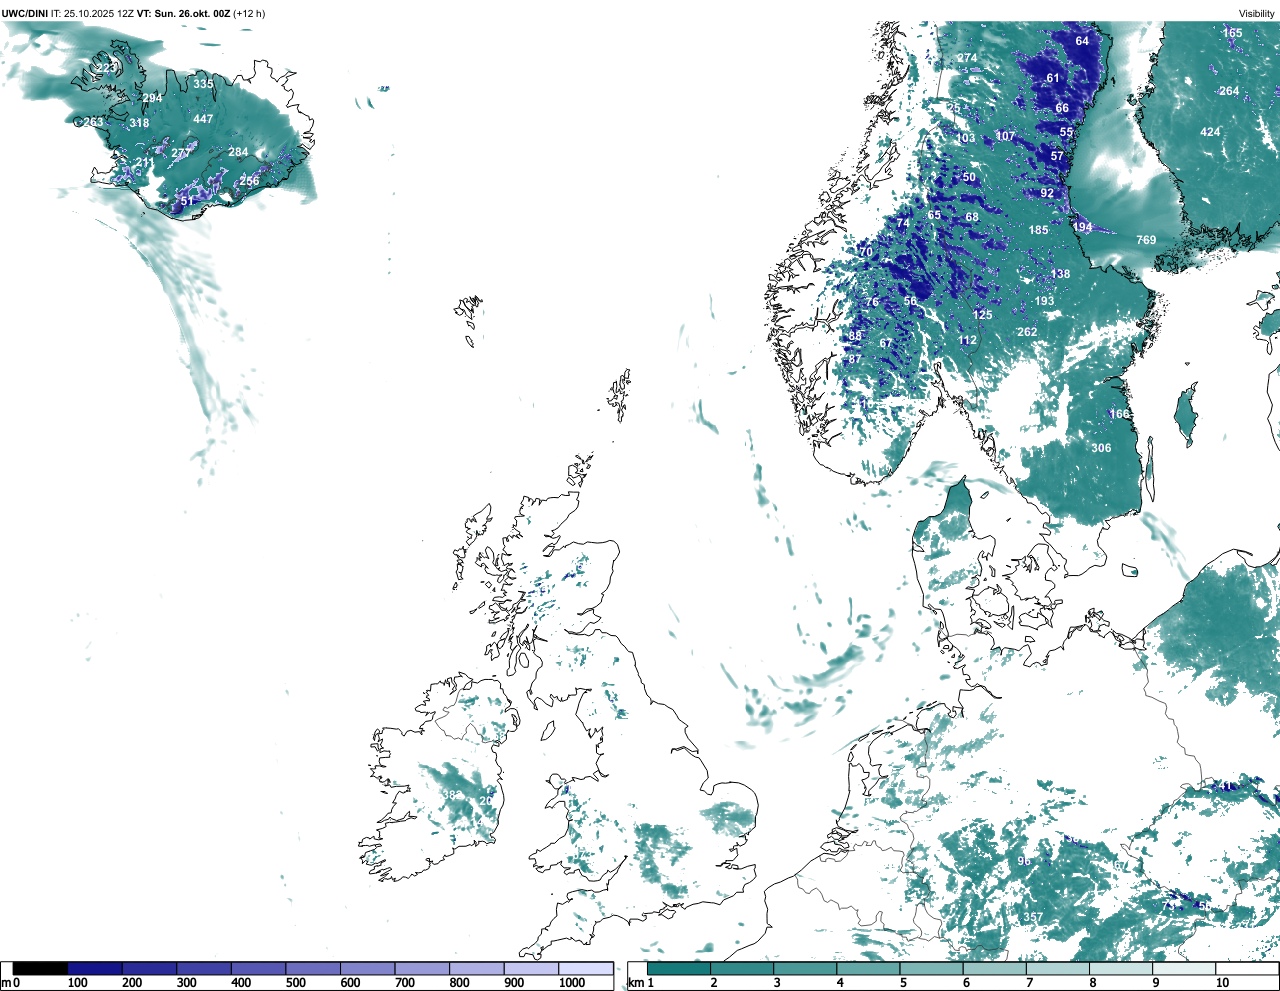Image resolution: width=1280 pixels, height=991 pixels.
Task: Click the value 424 in Finland
Action: (1210, 132)
